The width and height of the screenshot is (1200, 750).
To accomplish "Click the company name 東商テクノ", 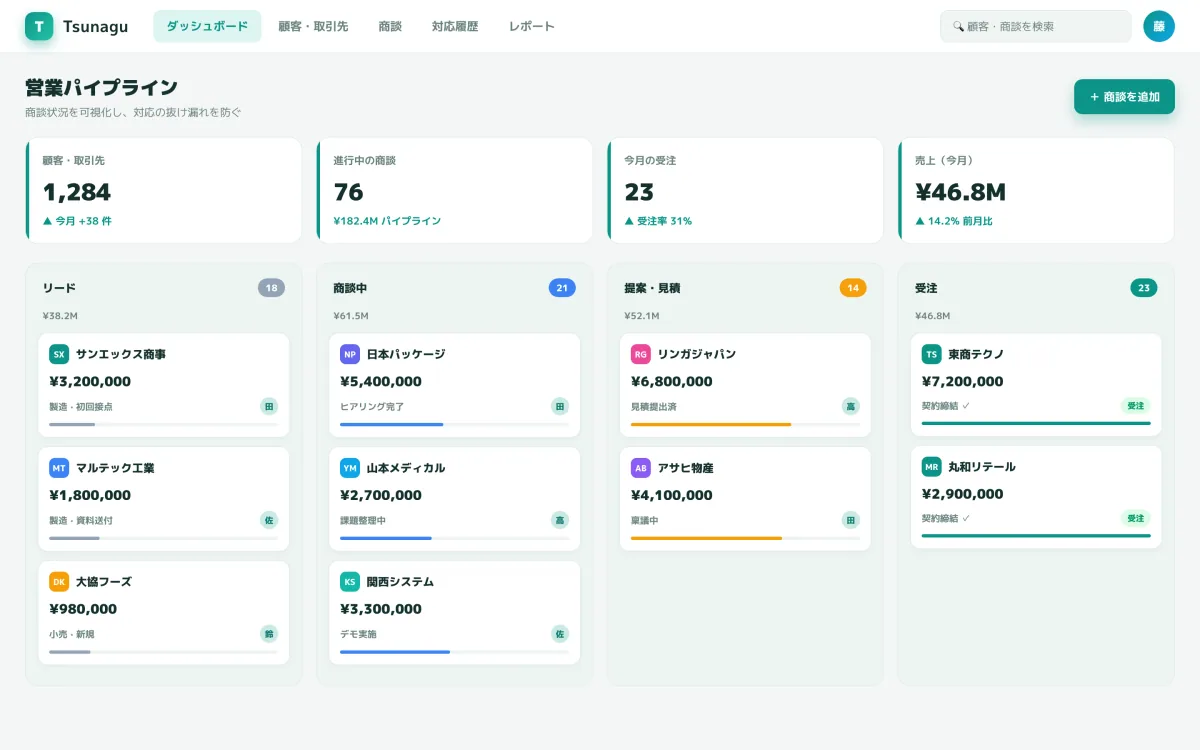I will (977, 354).
